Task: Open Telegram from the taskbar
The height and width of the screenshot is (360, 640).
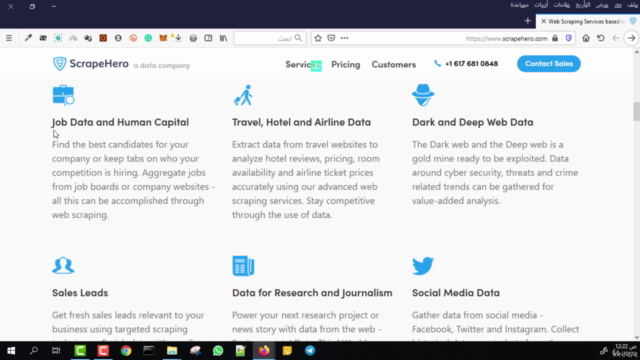Action: coord(310,351)
